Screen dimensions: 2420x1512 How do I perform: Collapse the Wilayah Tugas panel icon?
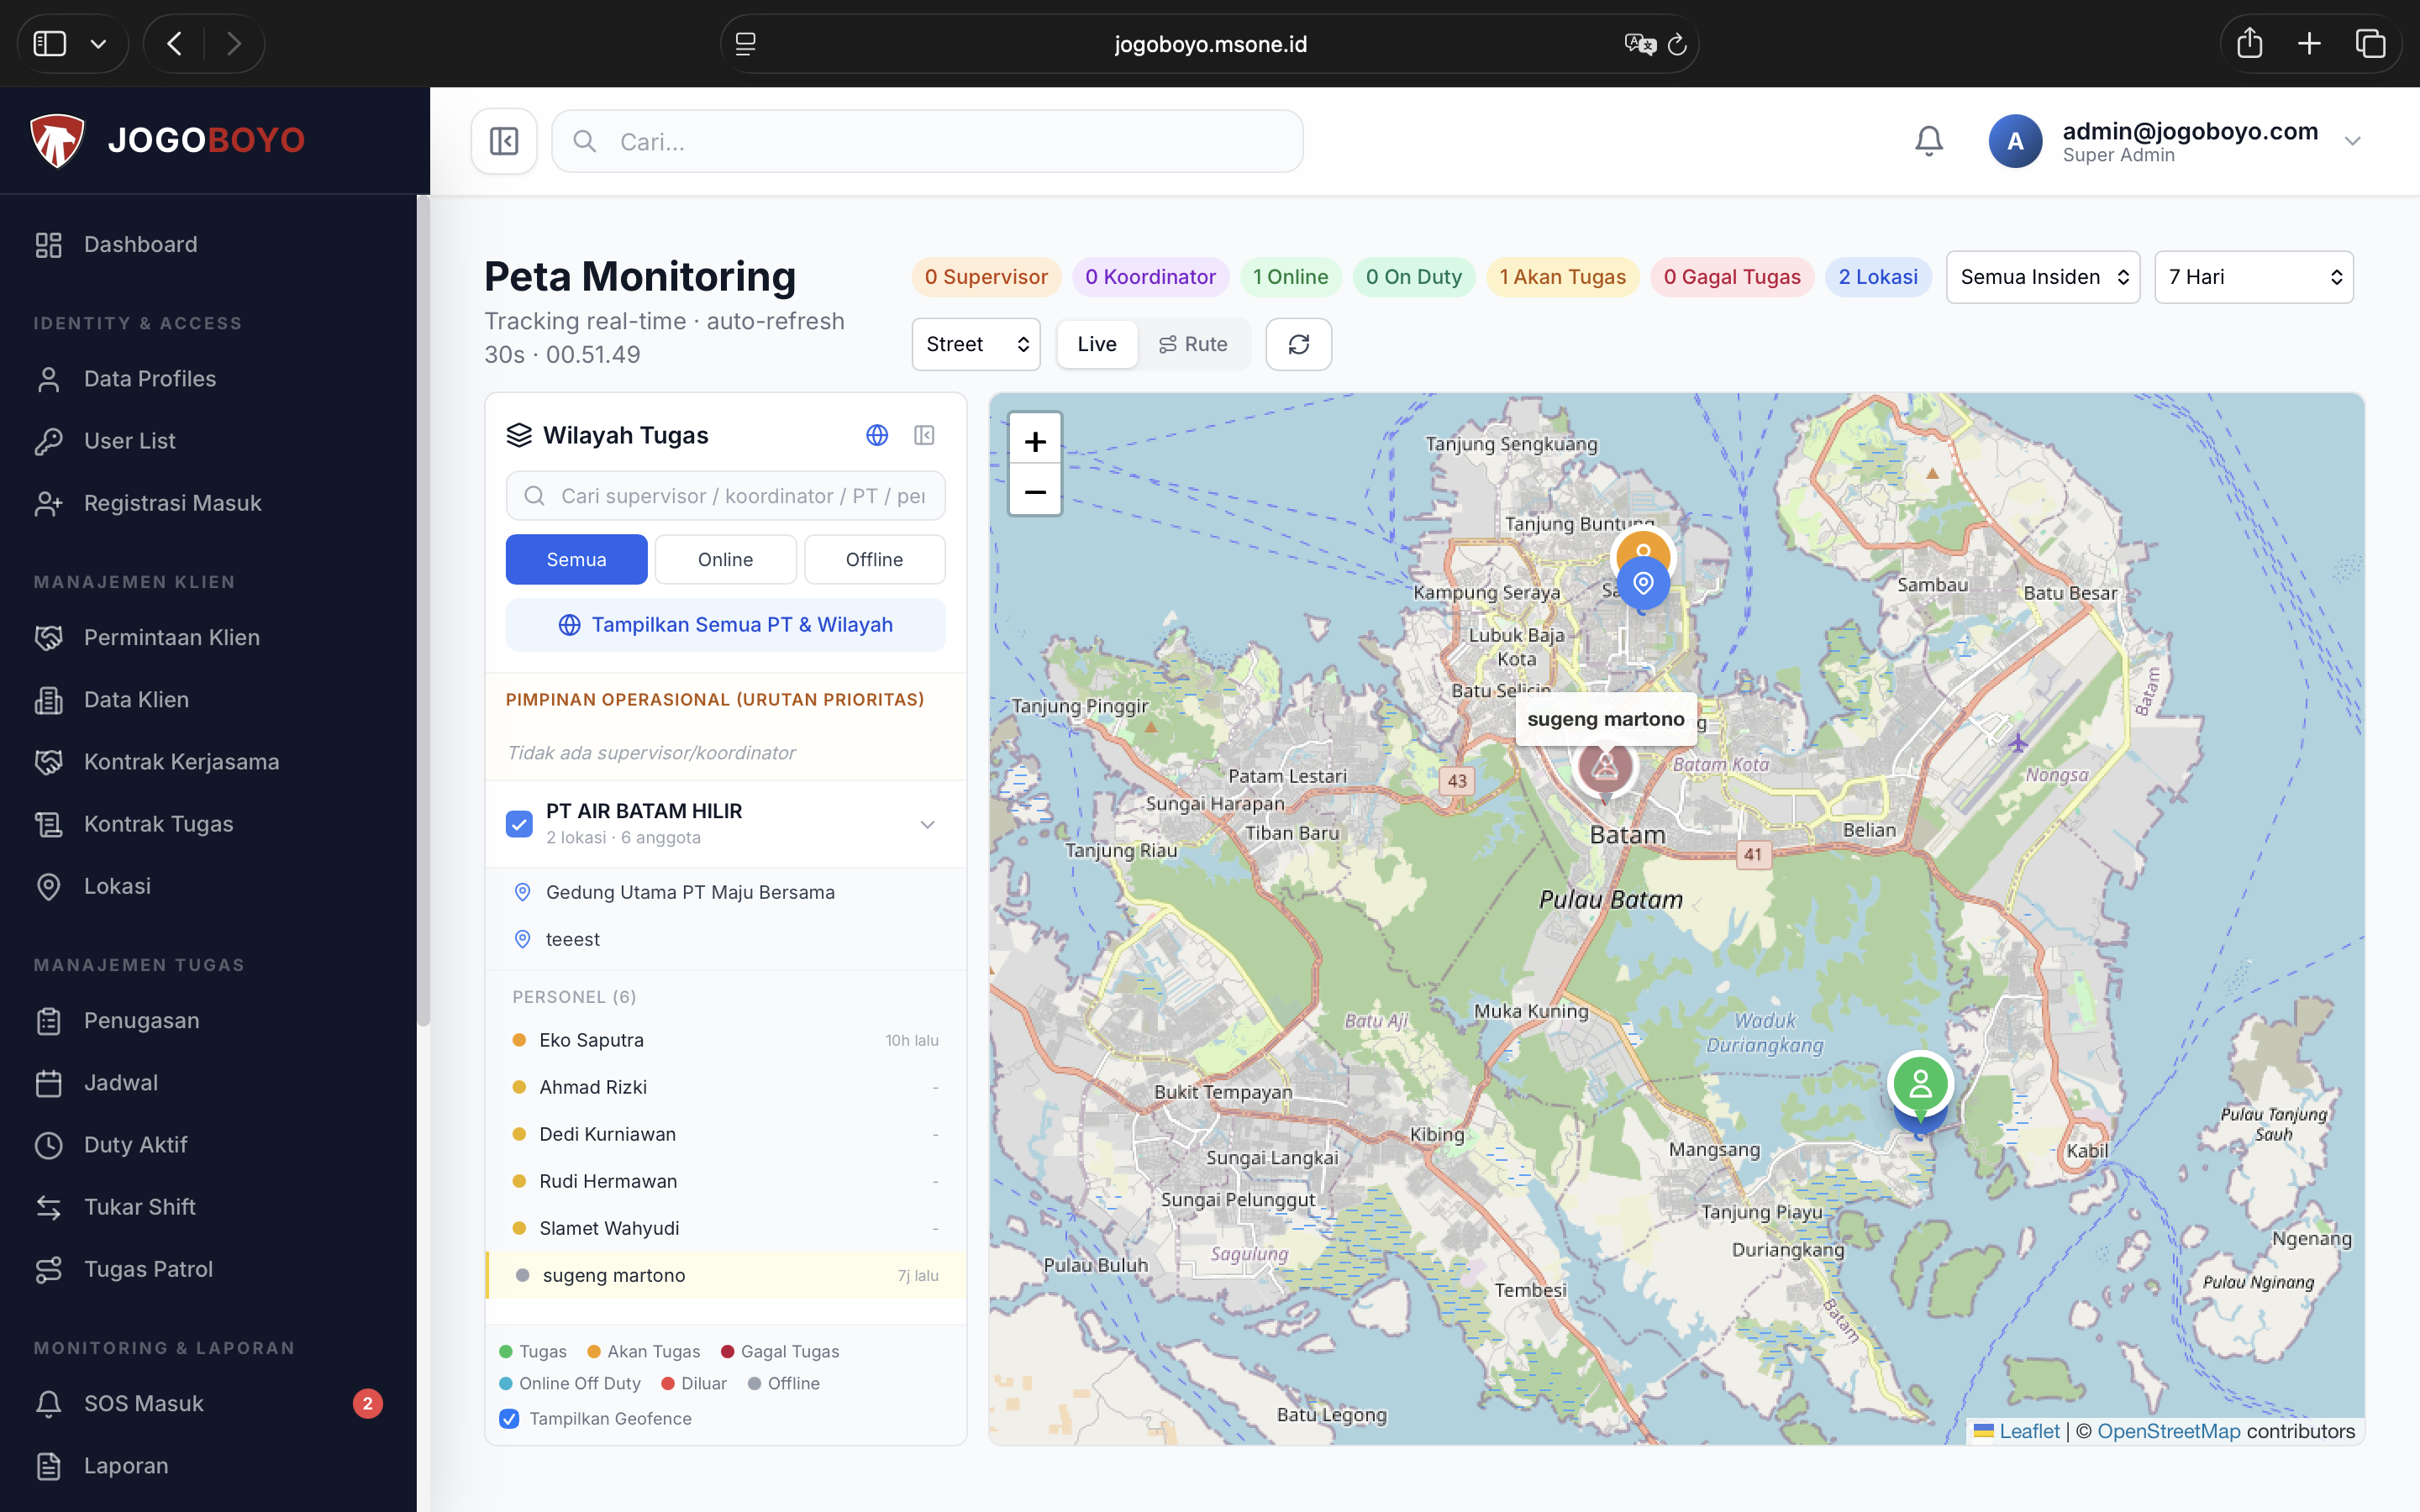924,435
